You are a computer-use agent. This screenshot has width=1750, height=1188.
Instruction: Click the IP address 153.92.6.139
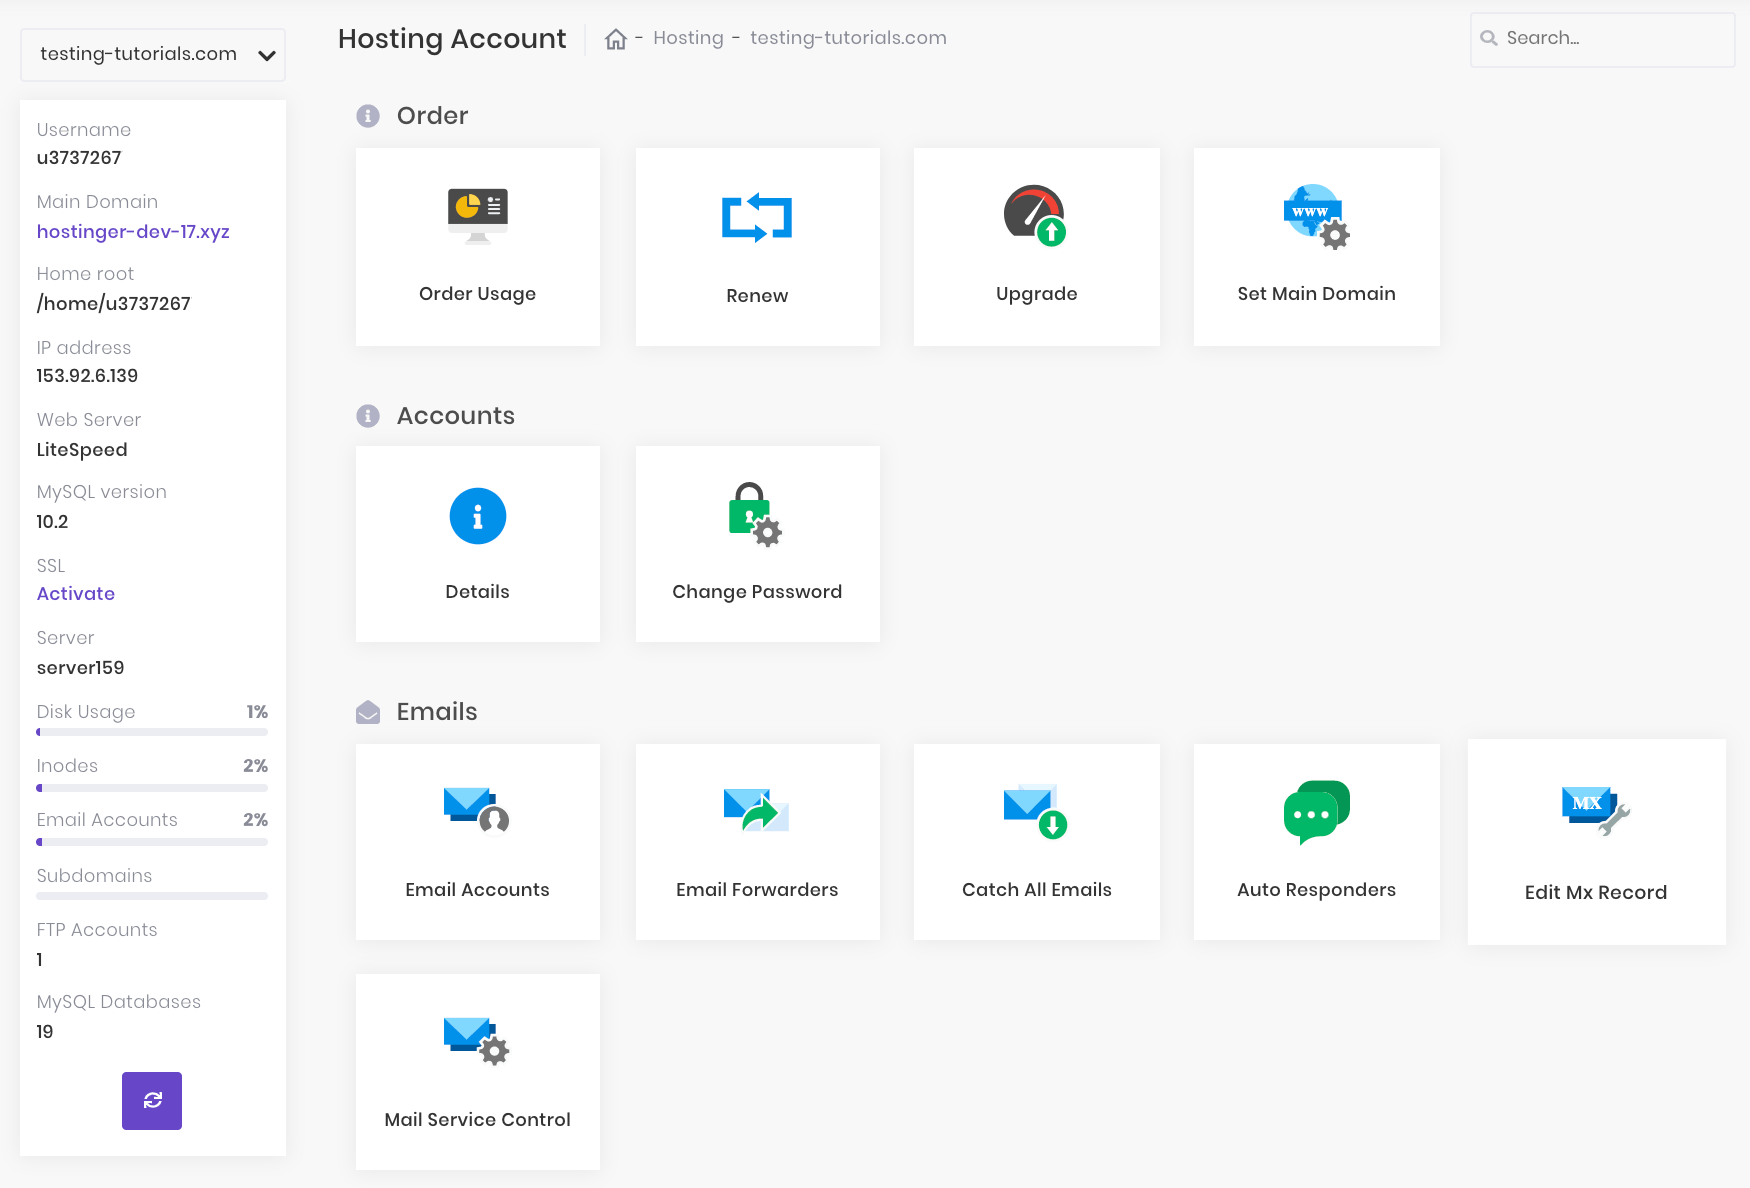(x=87, y=376)
